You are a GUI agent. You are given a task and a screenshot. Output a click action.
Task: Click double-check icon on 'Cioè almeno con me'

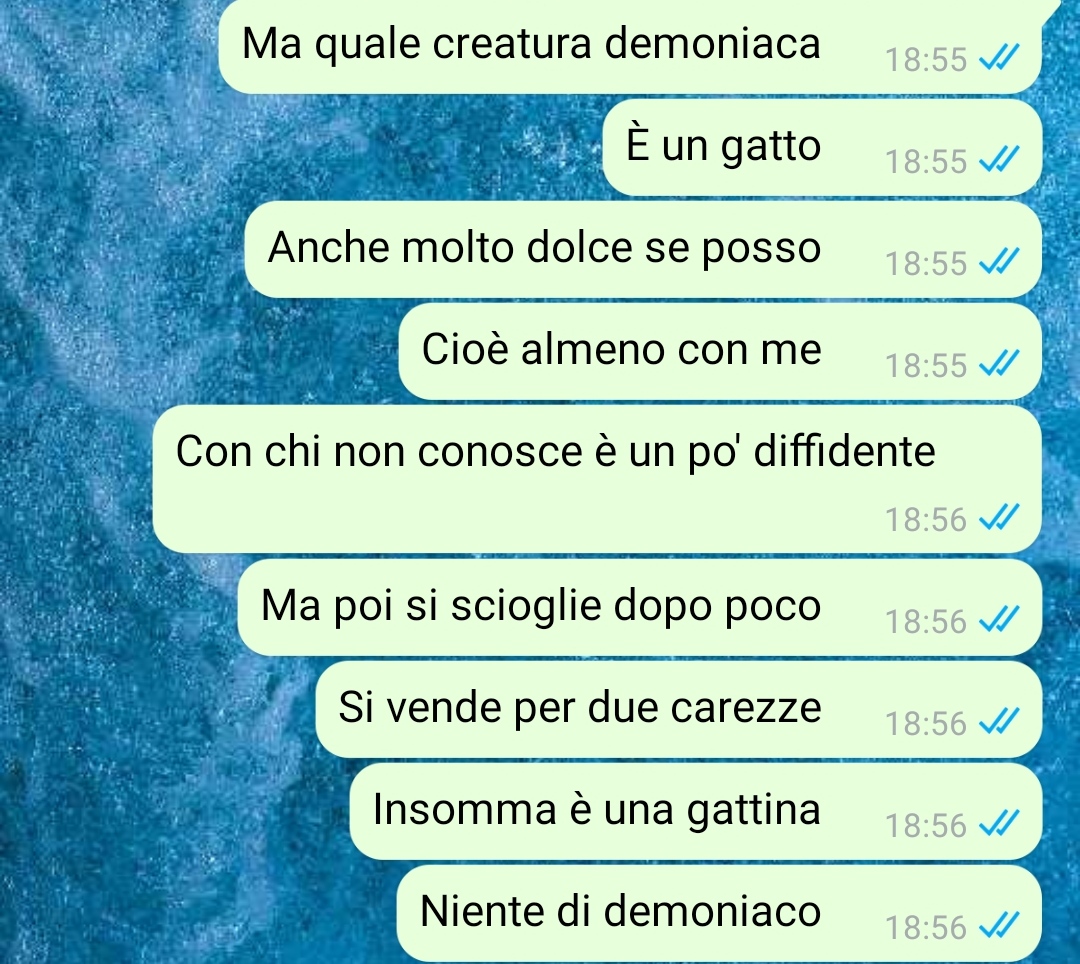point(999,365)
